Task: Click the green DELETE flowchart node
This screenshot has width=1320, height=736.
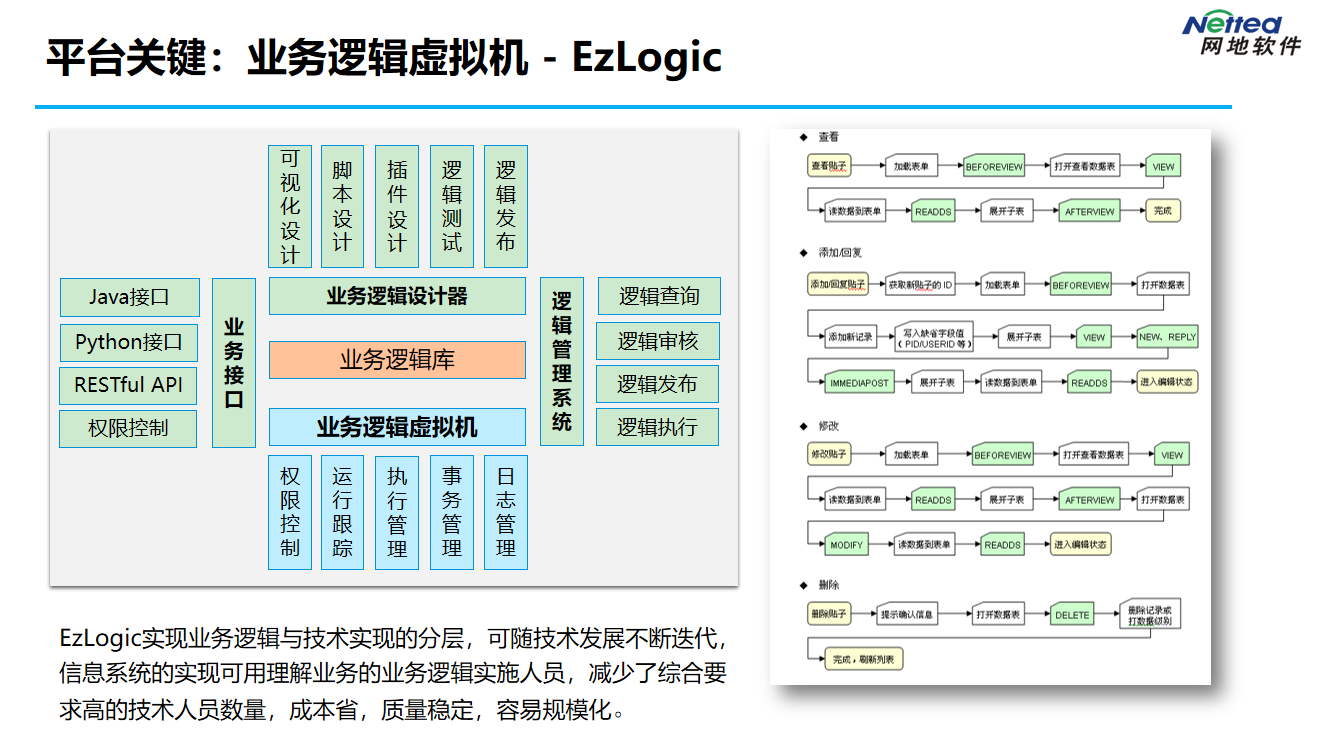Action: click(x=1072, y=615)
